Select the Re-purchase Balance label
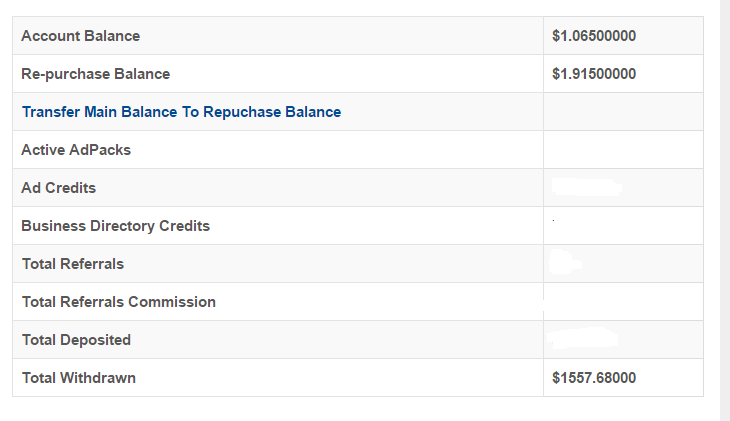 [95, 74]
